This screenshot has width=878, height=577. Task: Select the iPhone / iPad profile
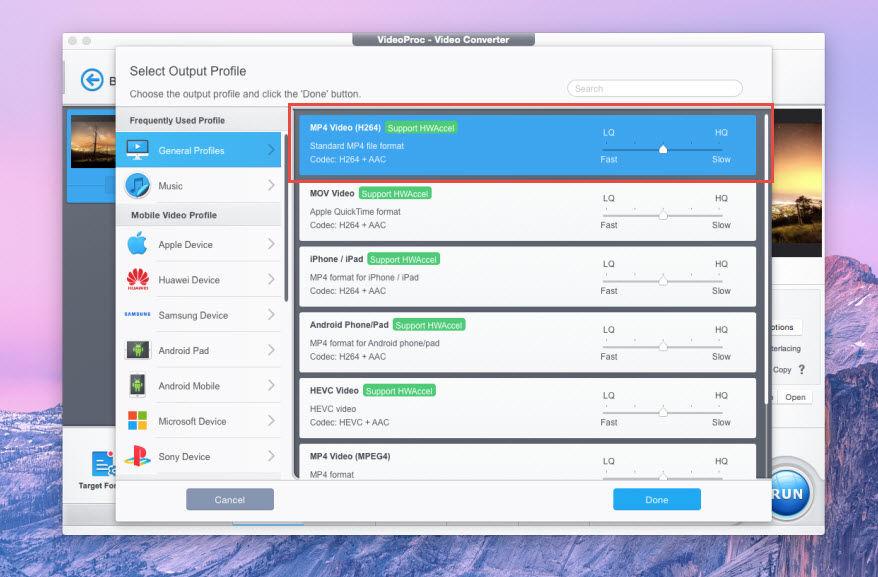527,276
